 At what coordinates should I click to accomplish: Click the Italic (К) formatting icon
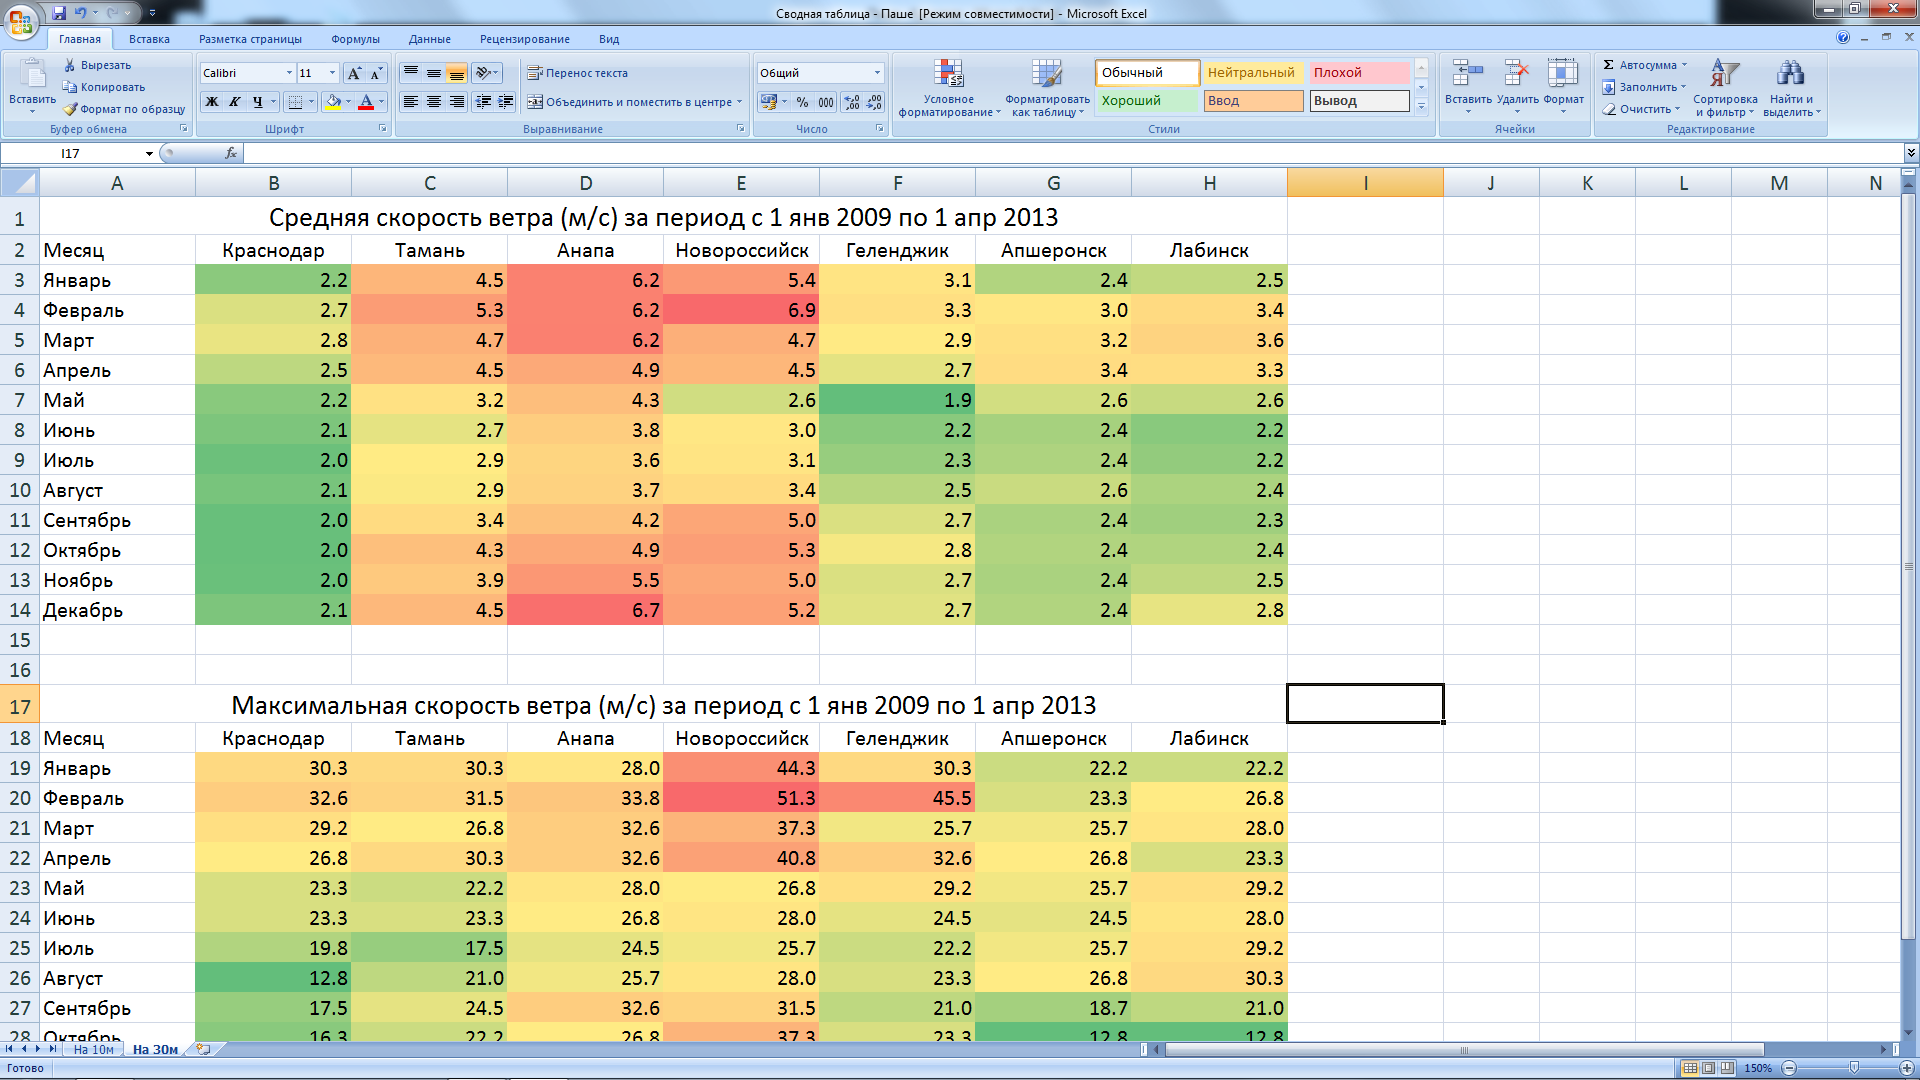(x=235, y=102)
